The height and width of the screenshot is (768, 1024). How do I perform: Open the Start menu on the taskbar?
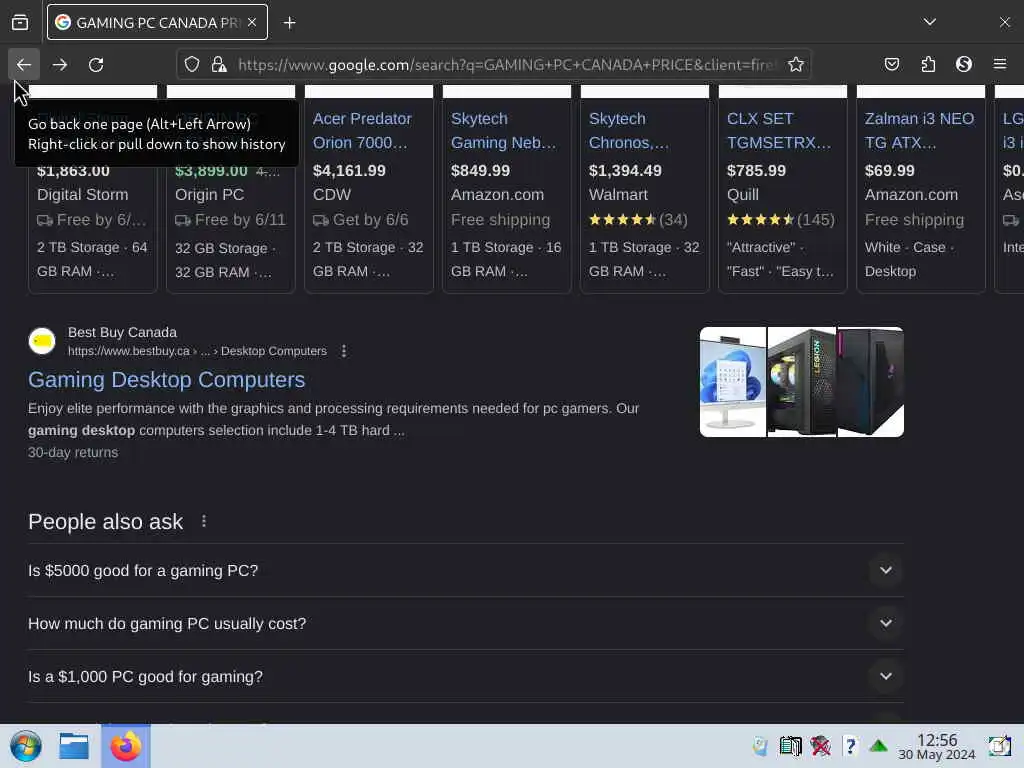pos(25,746)
